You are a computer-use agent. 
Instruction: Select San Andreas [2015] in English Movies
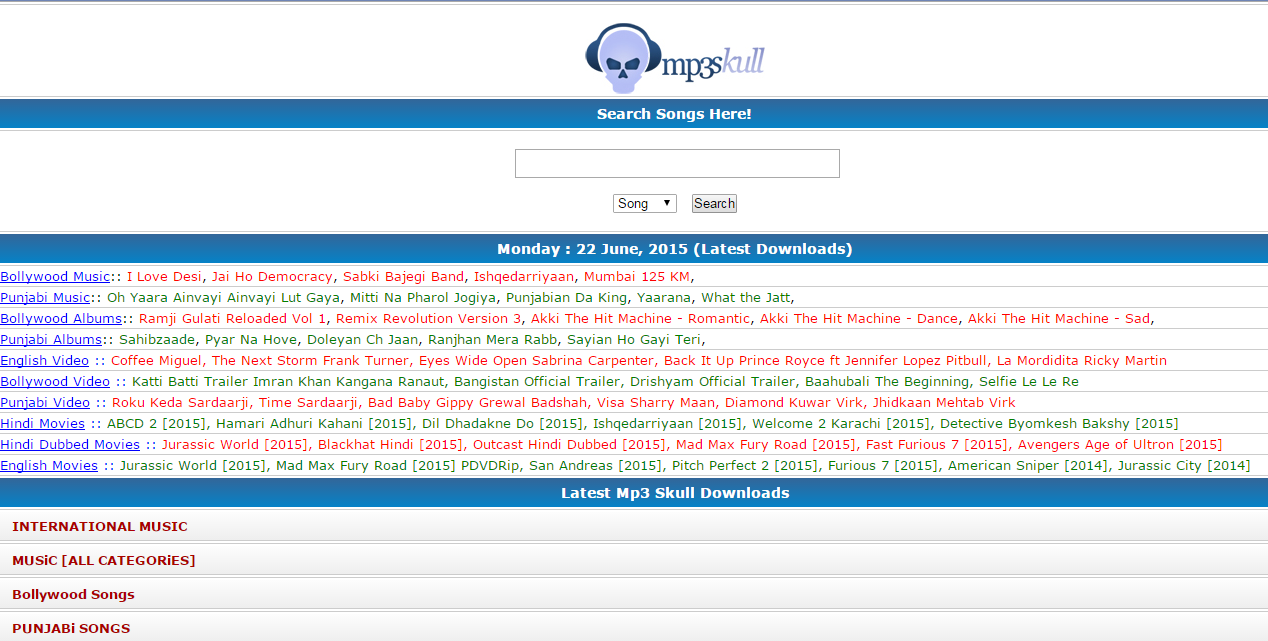[595, 465]
